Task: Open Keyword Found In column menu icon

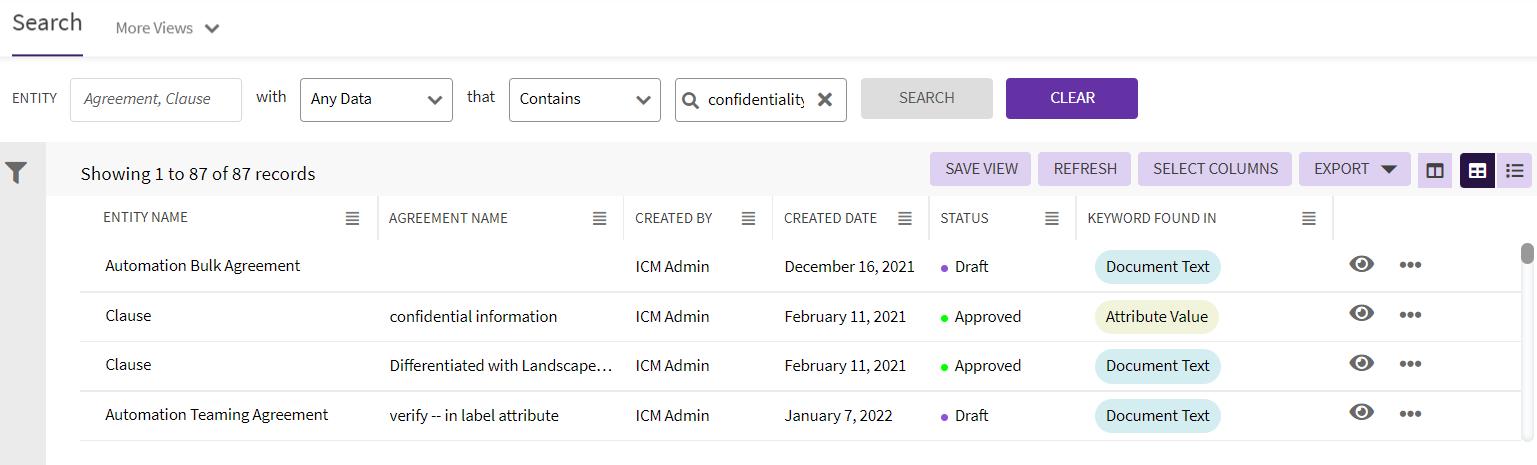Action: 1309,218
